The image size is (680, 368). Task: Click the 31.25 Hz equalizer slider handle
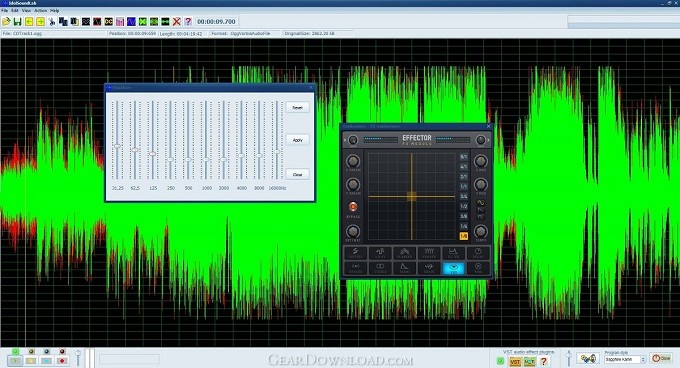(x=117, y=146)
